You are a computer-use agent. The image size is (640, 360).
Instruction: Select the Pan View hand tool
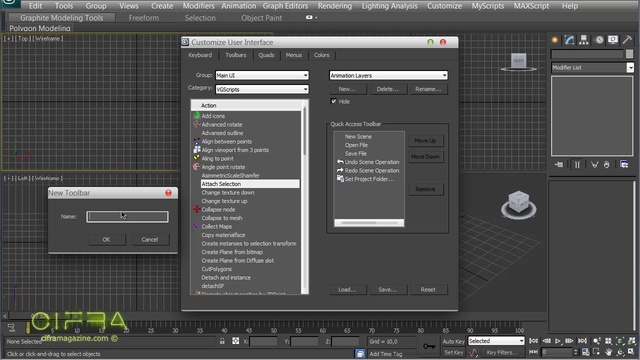[609, 352]
